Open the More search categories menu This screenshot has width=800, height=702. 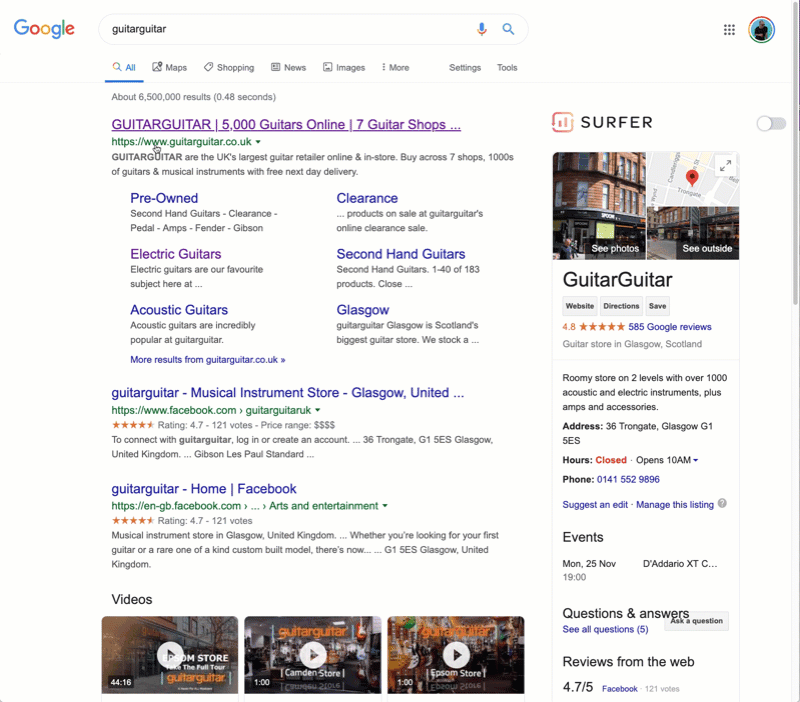pyautogui.click(x=395, y=68)
